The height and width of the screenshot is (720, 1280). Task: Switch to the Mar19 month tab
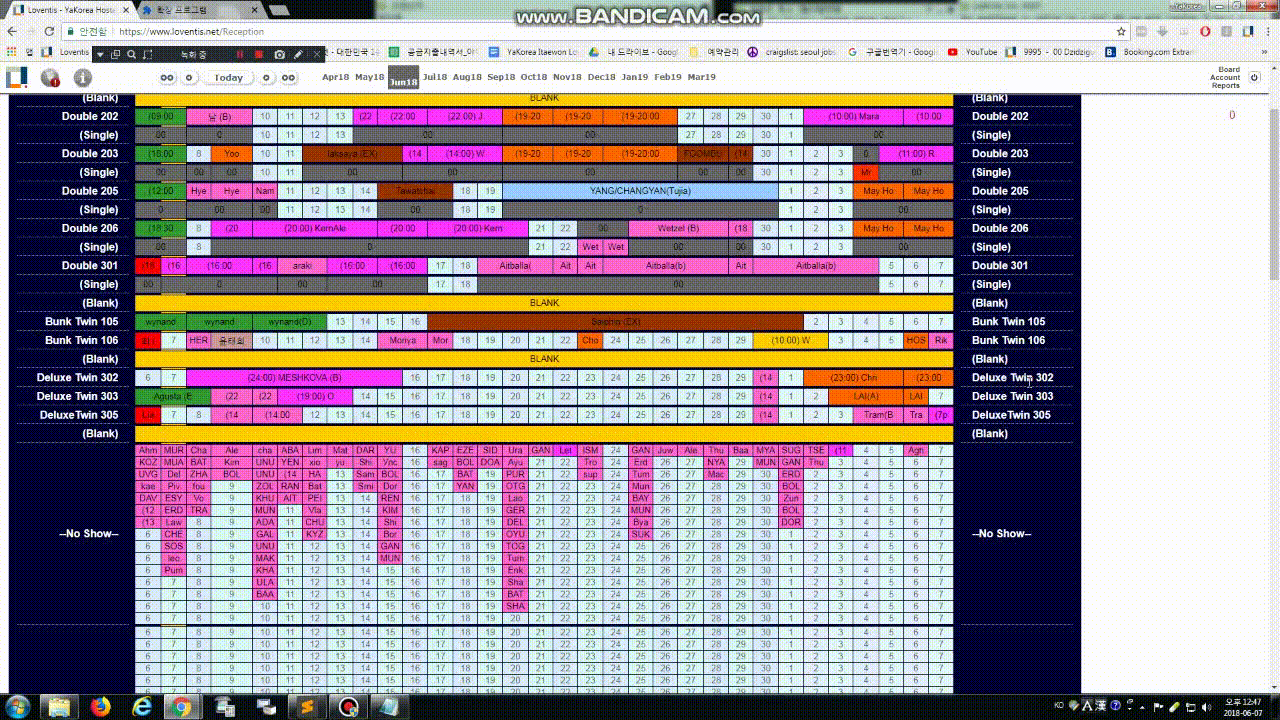coord(701,77)
